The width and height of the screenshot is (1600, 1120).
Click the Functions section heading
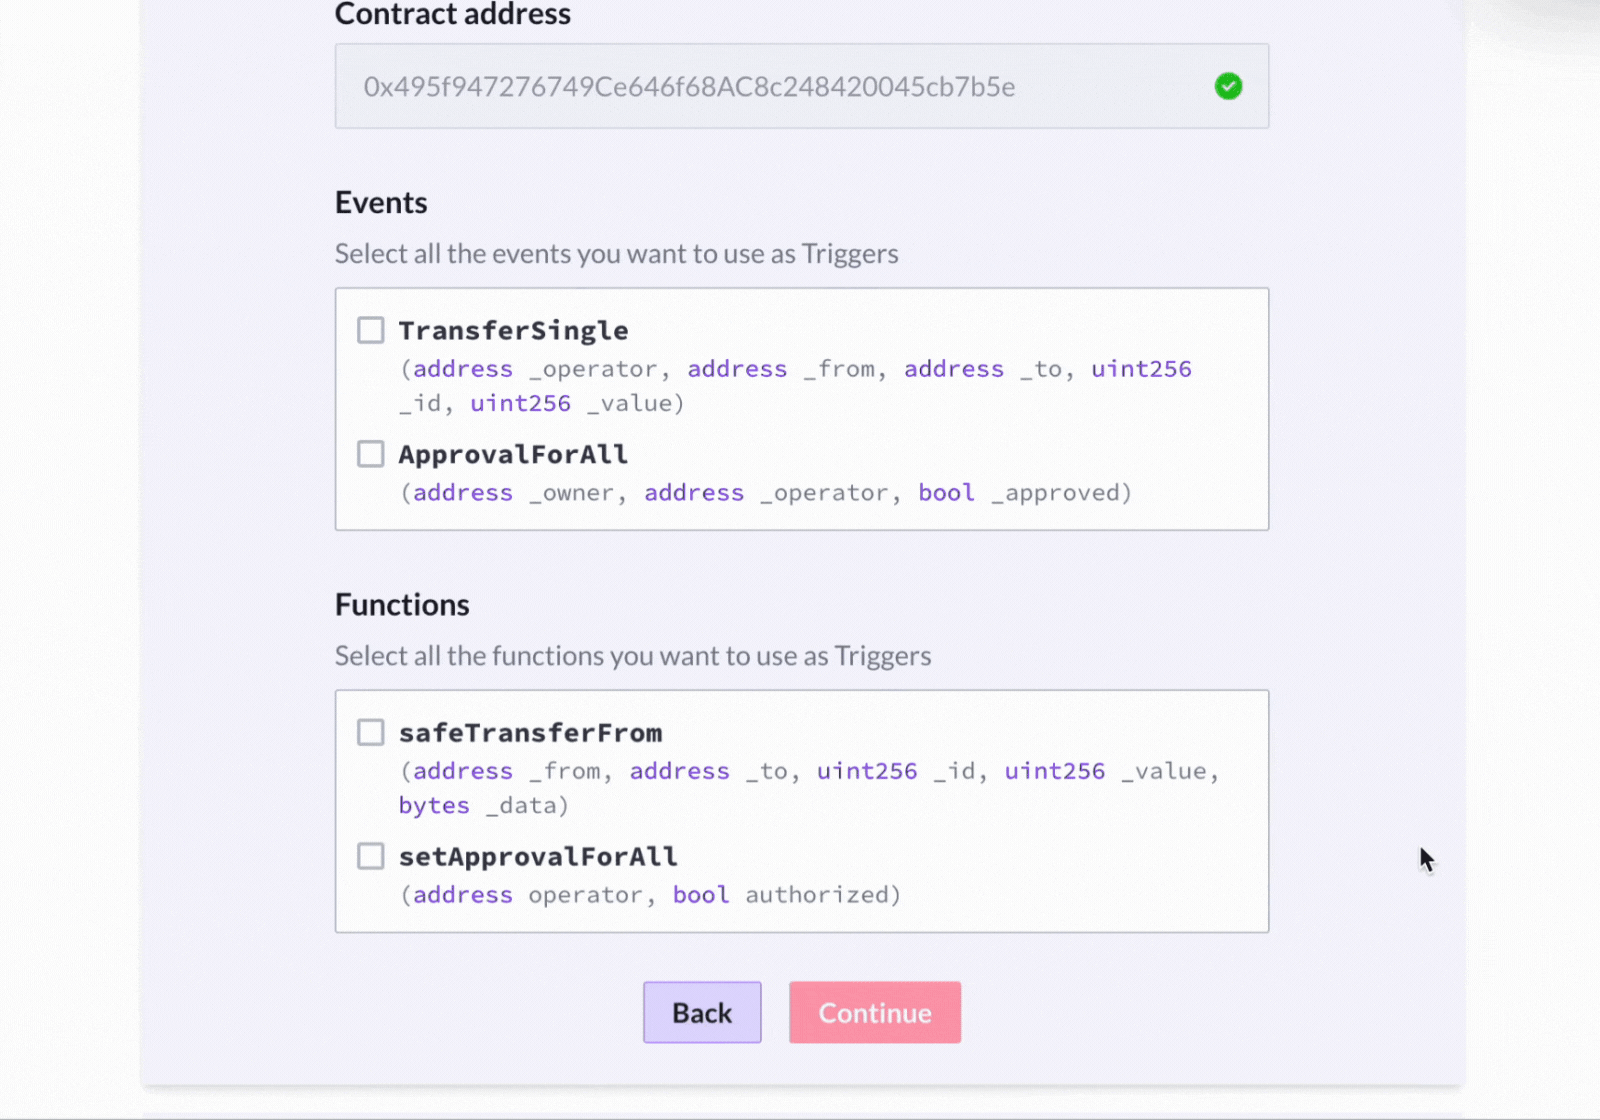pyautogui.click(x=402, y=604)
